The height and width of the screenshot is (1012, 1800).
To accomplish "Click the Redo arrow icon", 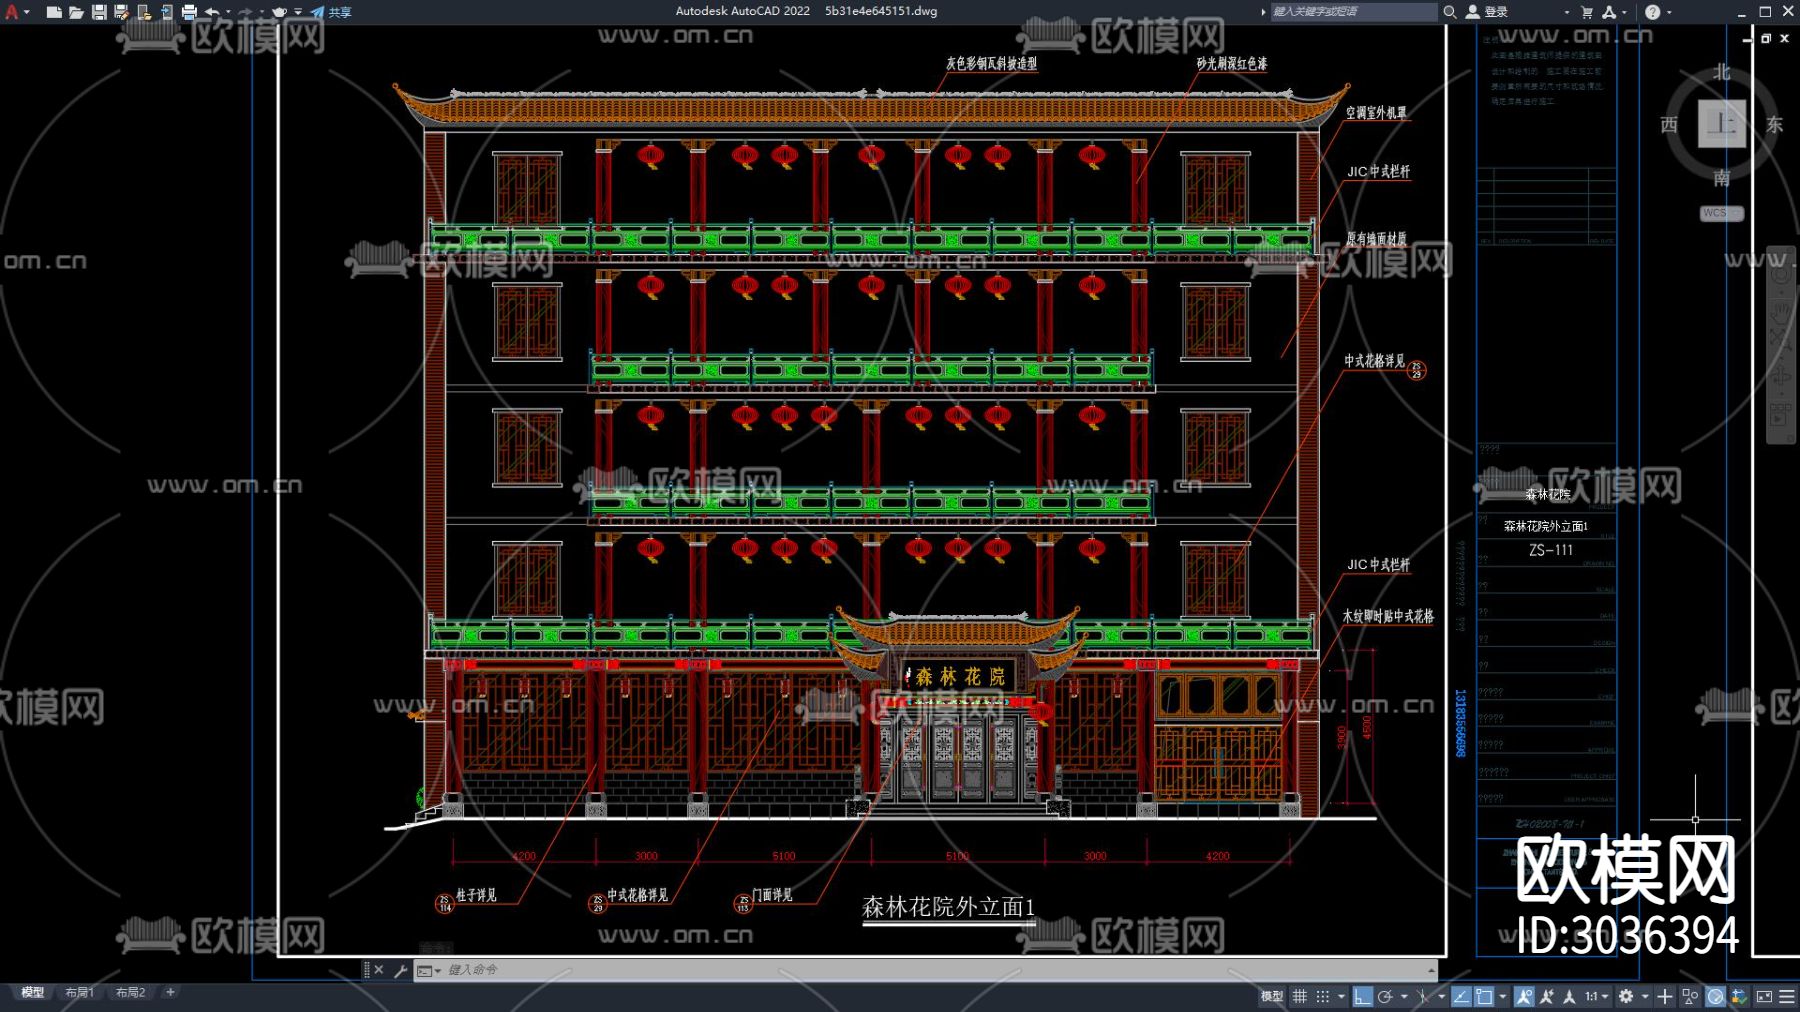I will [x=246, y=12].
